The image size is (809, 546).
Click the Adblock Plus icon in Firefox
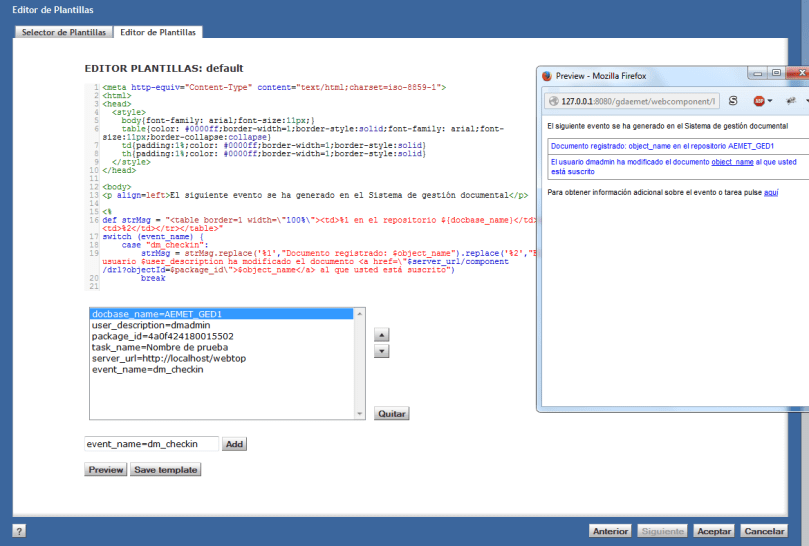tap(759, 101)
